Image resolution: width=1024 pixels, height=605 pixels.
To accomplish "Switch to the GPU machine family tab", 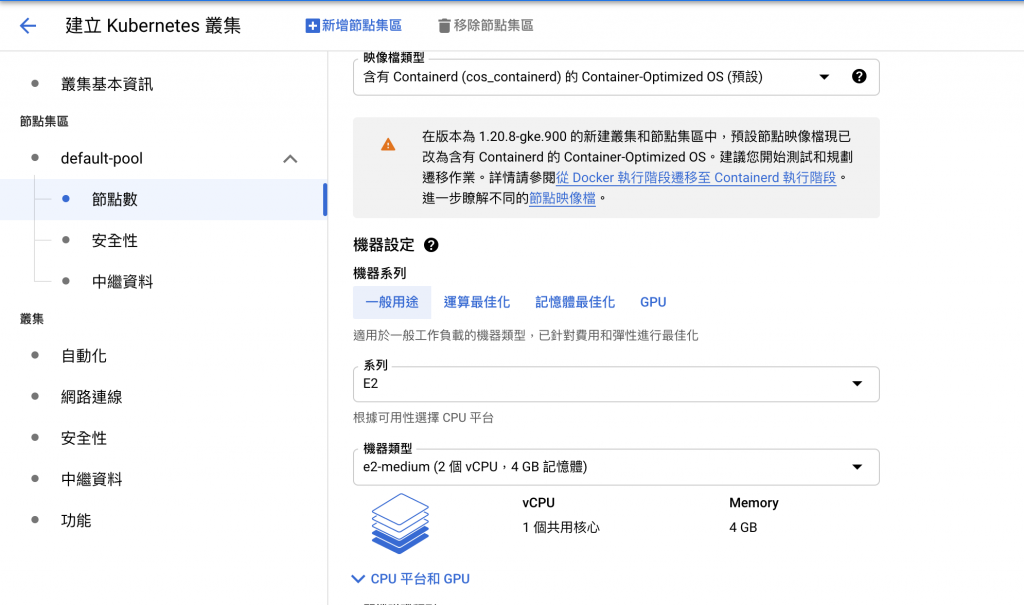I will (653, 302).
